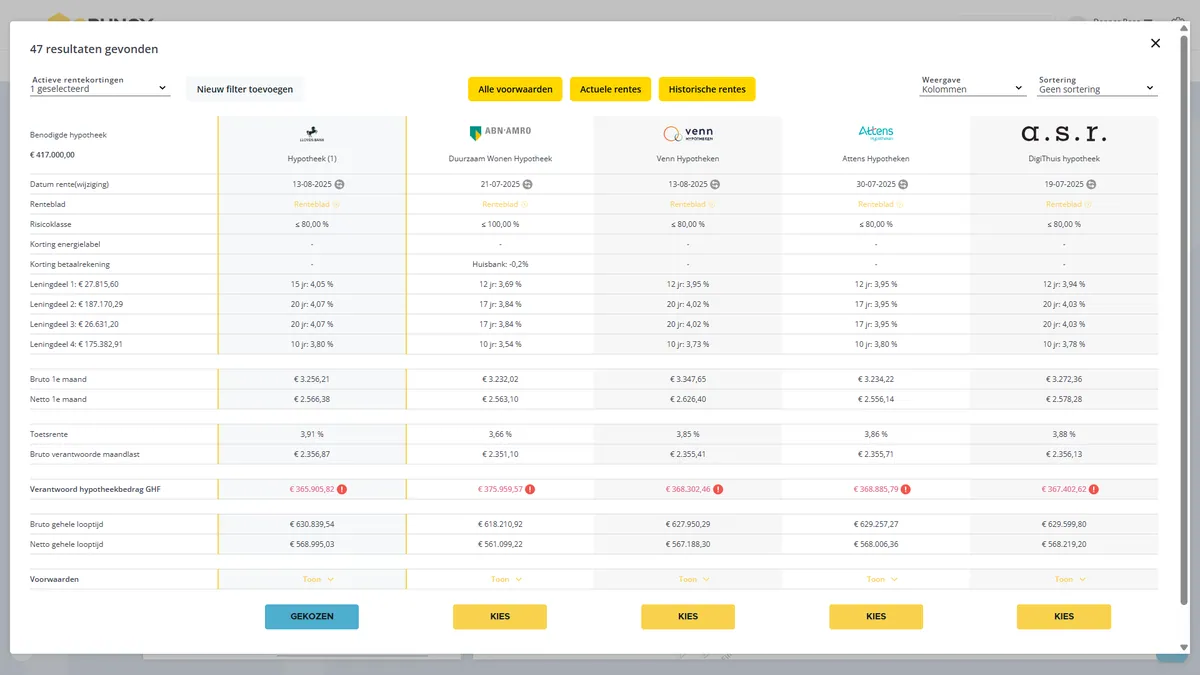Click the red warning icon next to € 368.302,46
Image resolution: width=1200 pixels, height=675 pixels.
pyautogui.click(x=718, y=489)
